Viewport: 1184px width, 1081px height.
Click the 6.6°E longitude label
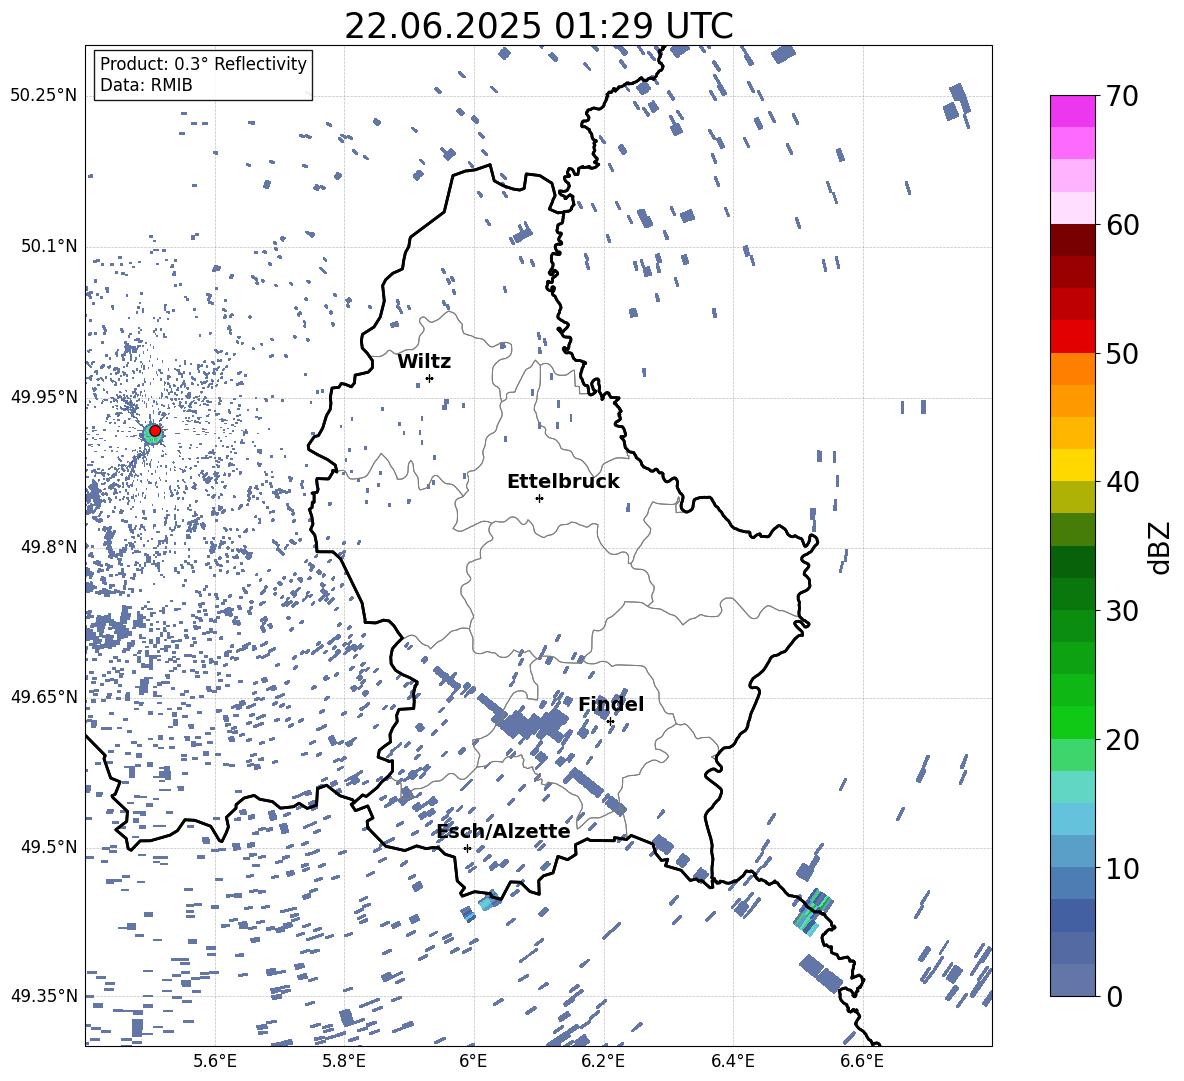[862, 1061]
